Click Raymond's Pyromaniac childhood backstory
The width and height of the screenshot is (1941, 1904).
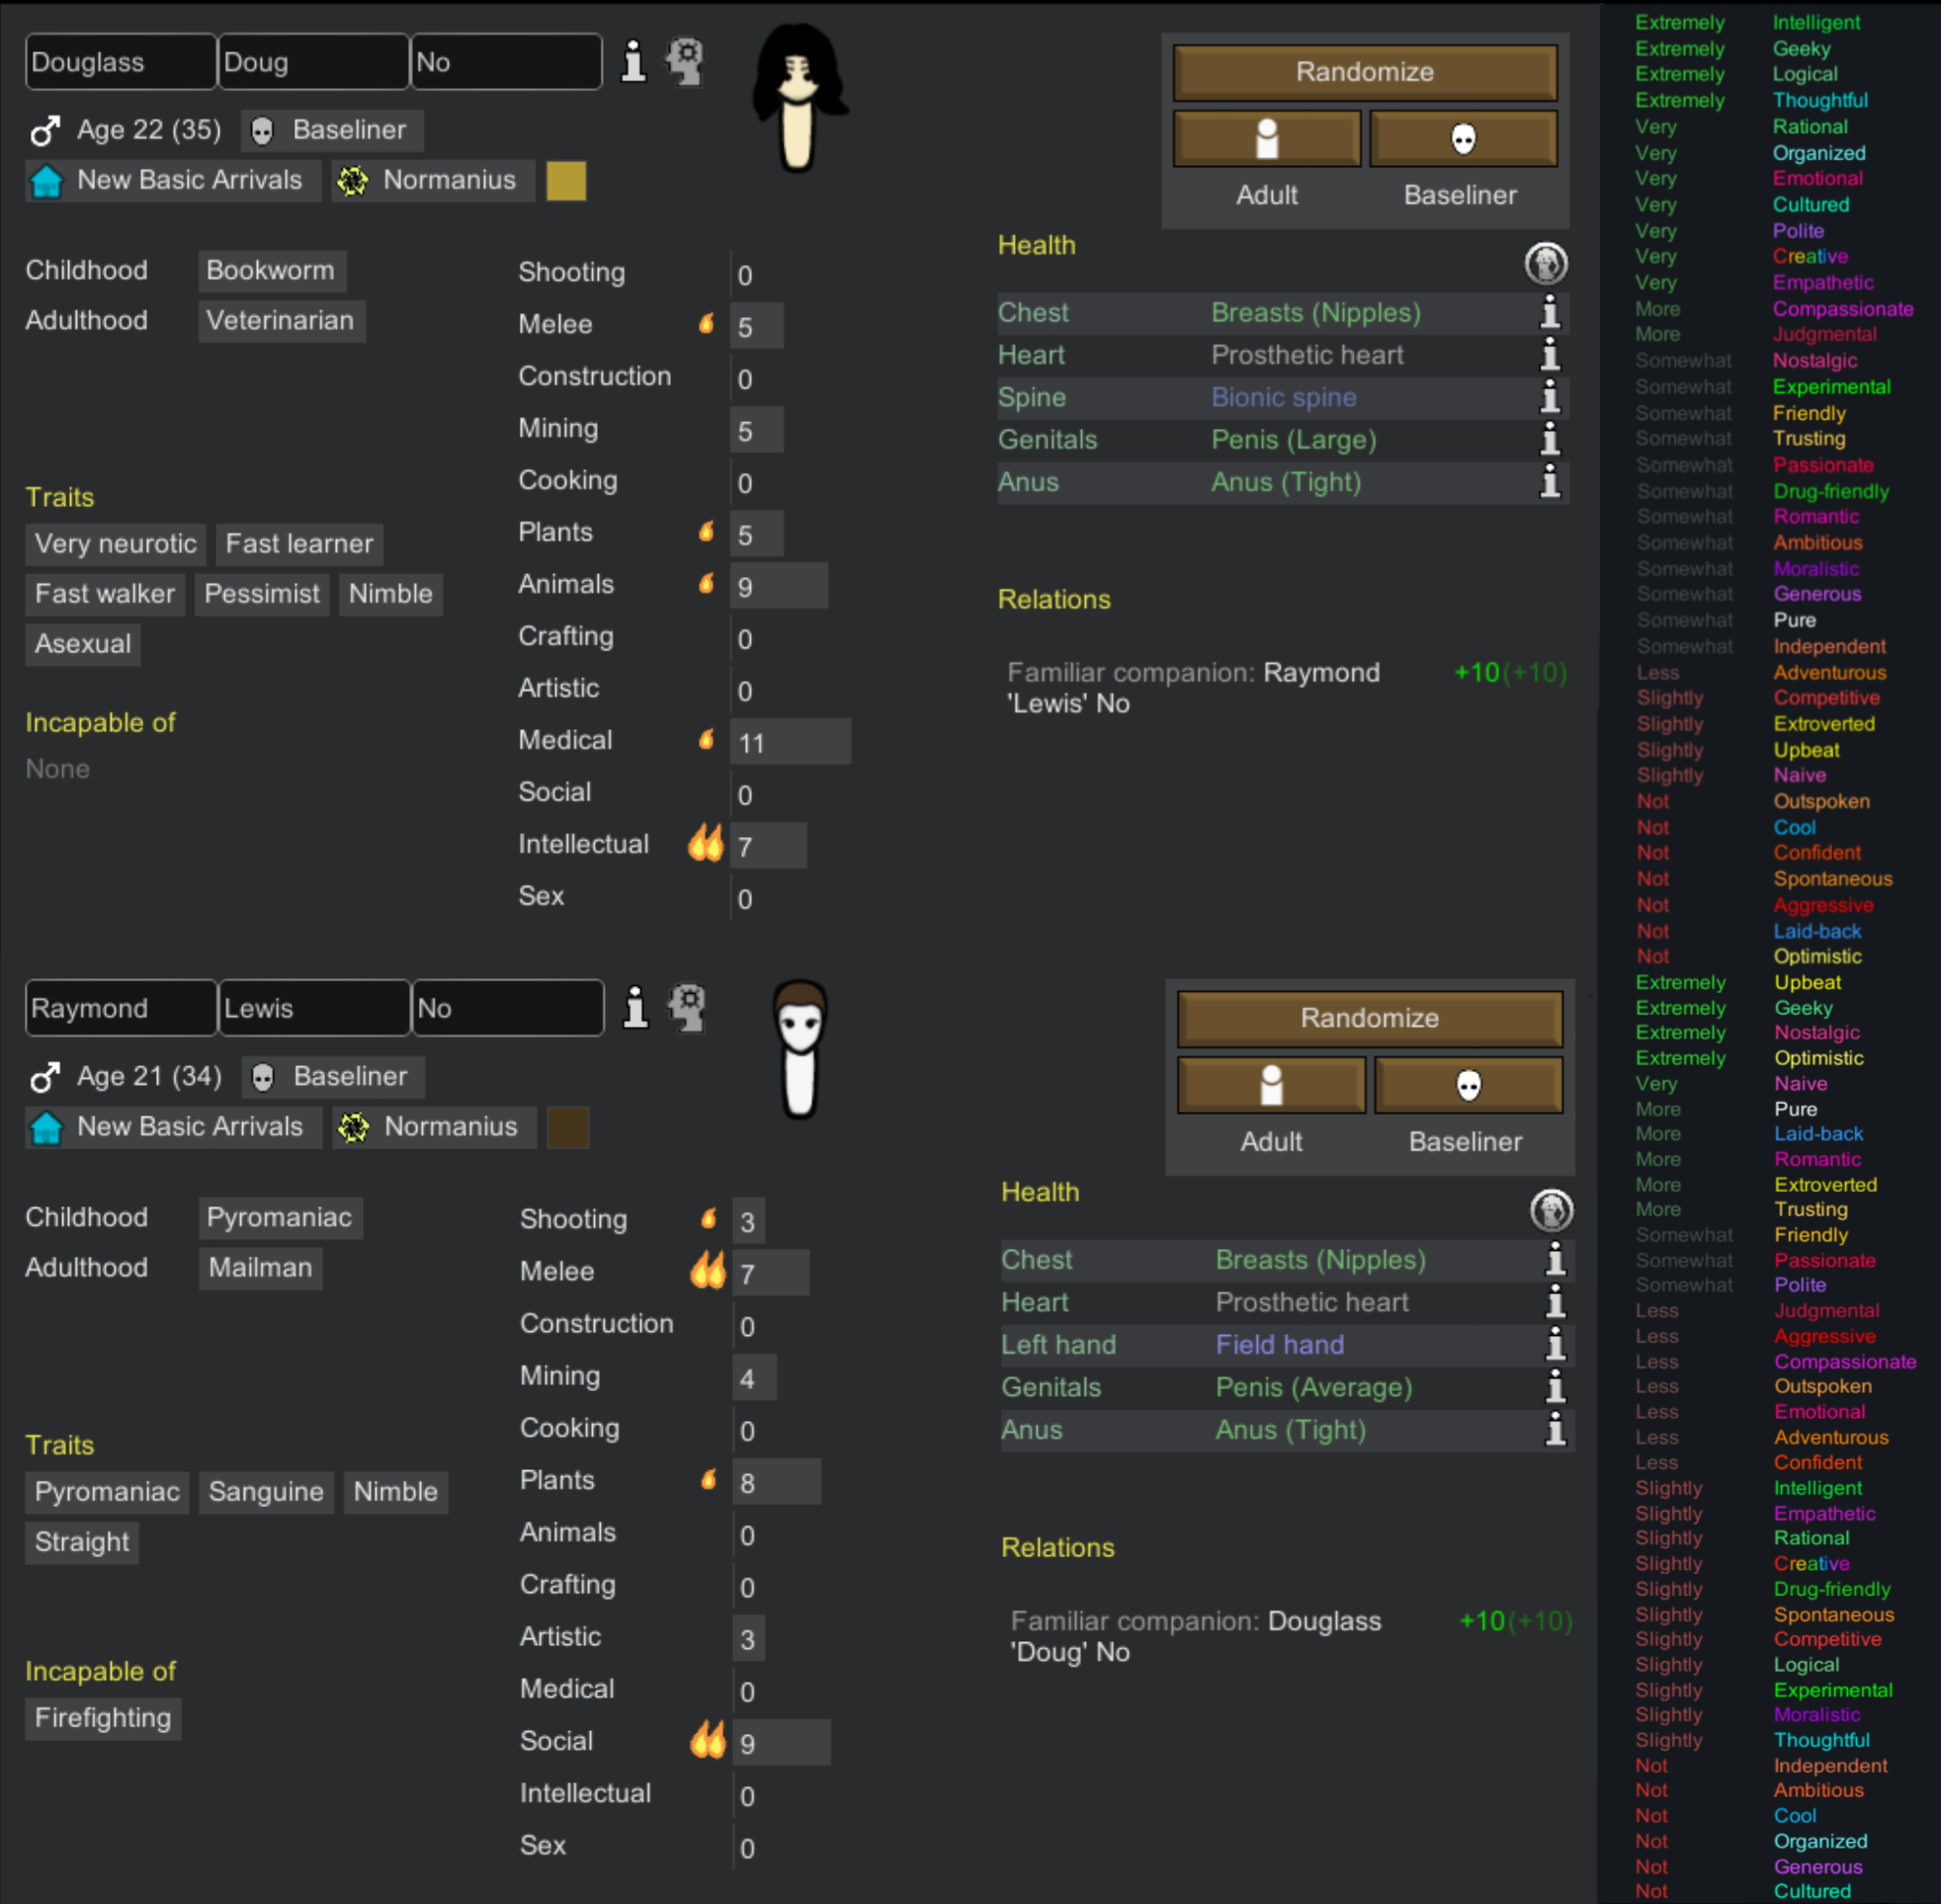pyautogui.click(x=279, y=1218)
